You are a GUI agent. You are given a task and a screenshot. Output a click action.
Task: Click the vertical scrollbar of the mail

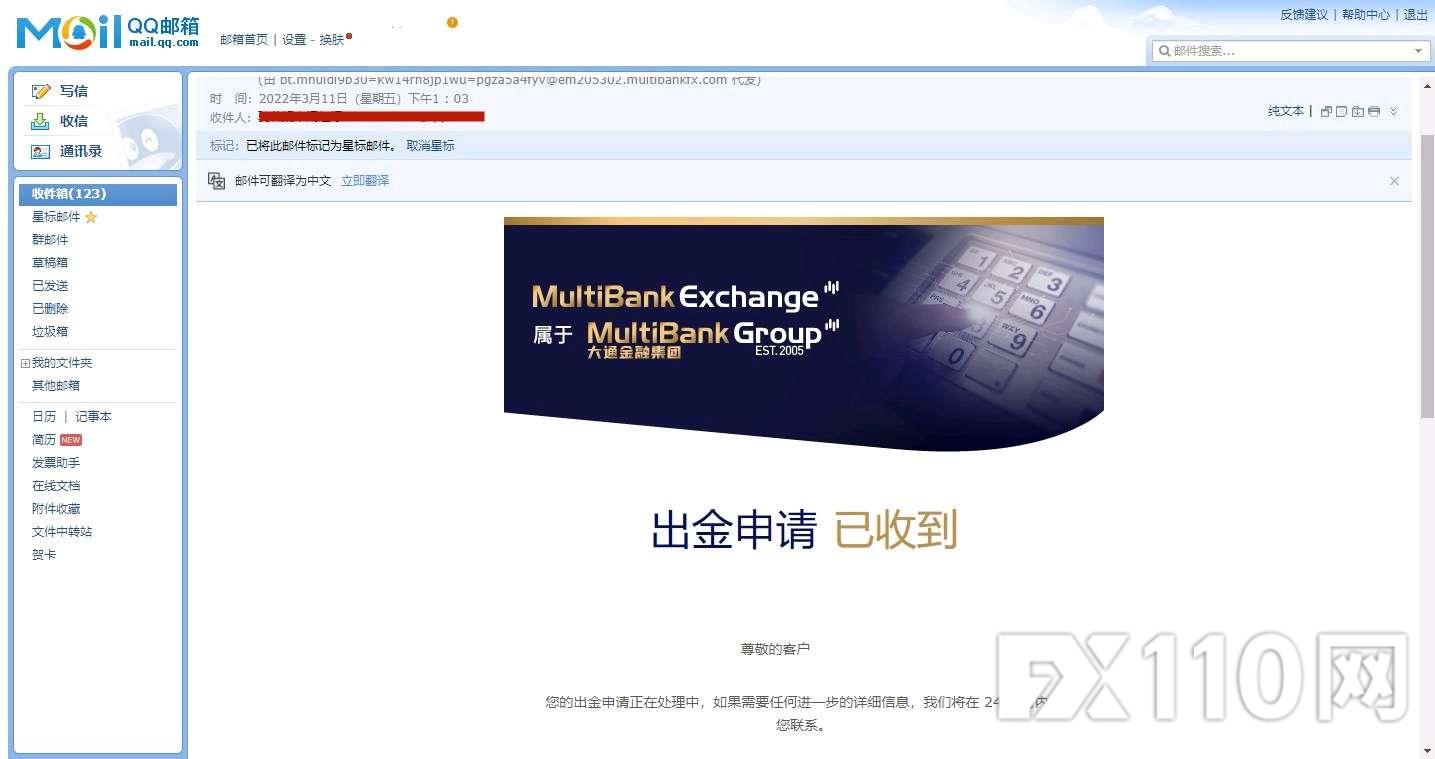point(1427,275)
